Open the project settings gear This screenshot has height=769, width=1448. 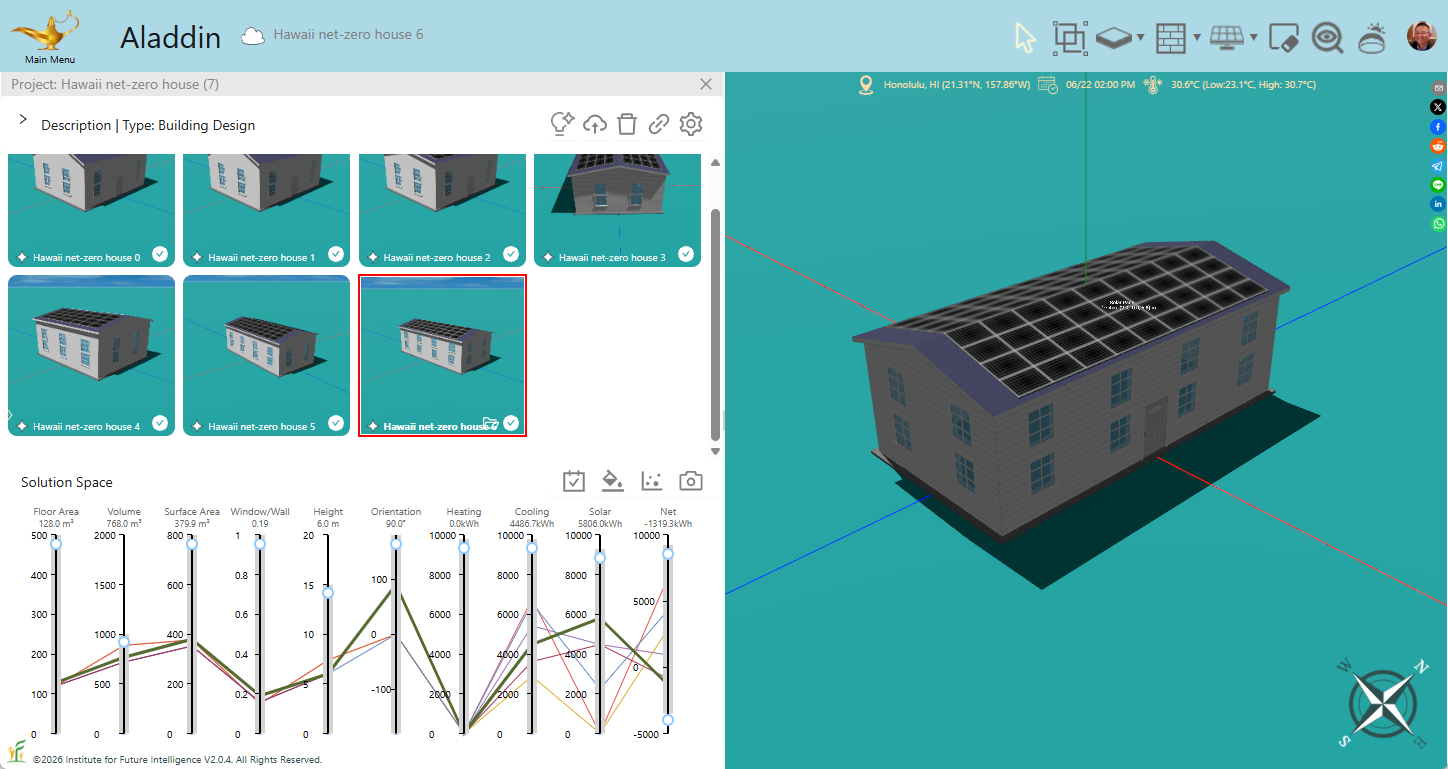(x=691, y=124)
